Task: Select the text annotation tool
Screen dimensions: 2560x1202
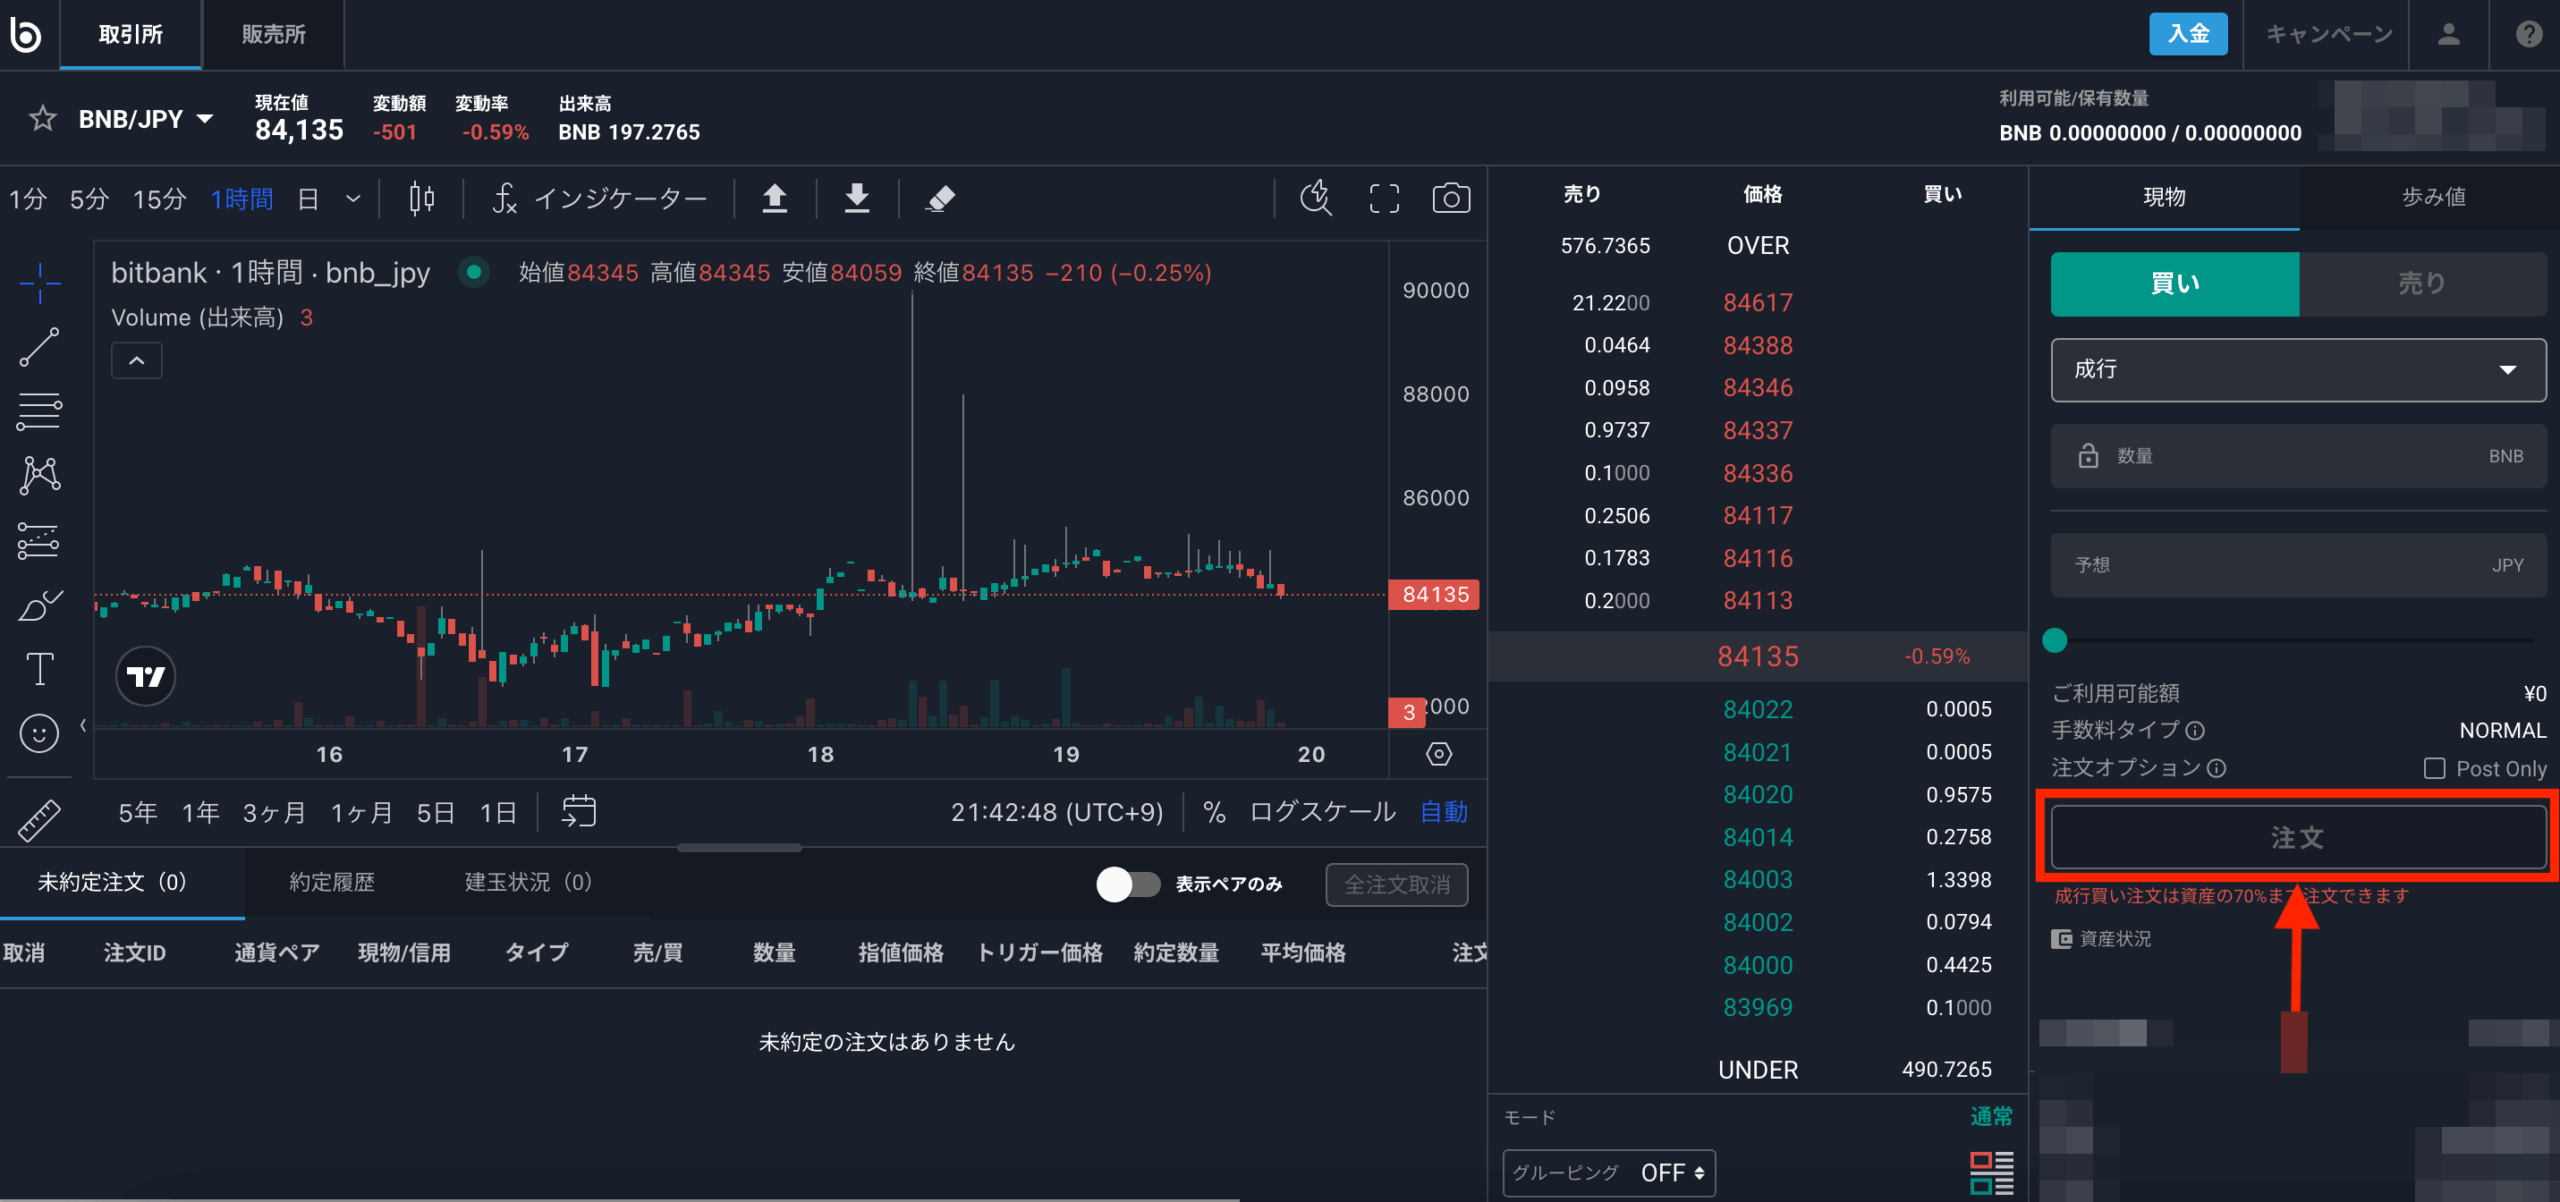Action: coord(40,669)
